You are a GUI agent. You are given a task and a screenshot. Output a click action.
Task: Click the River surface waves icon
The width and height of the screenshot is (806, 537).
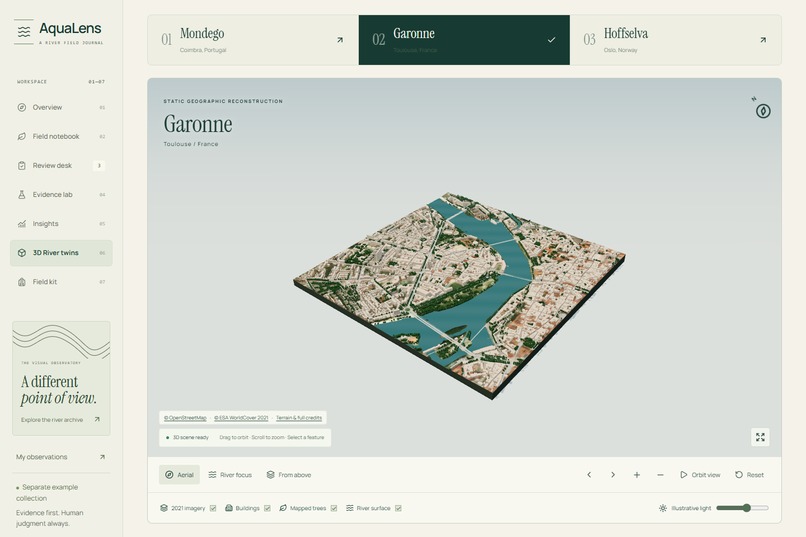[x=350, y=508]
